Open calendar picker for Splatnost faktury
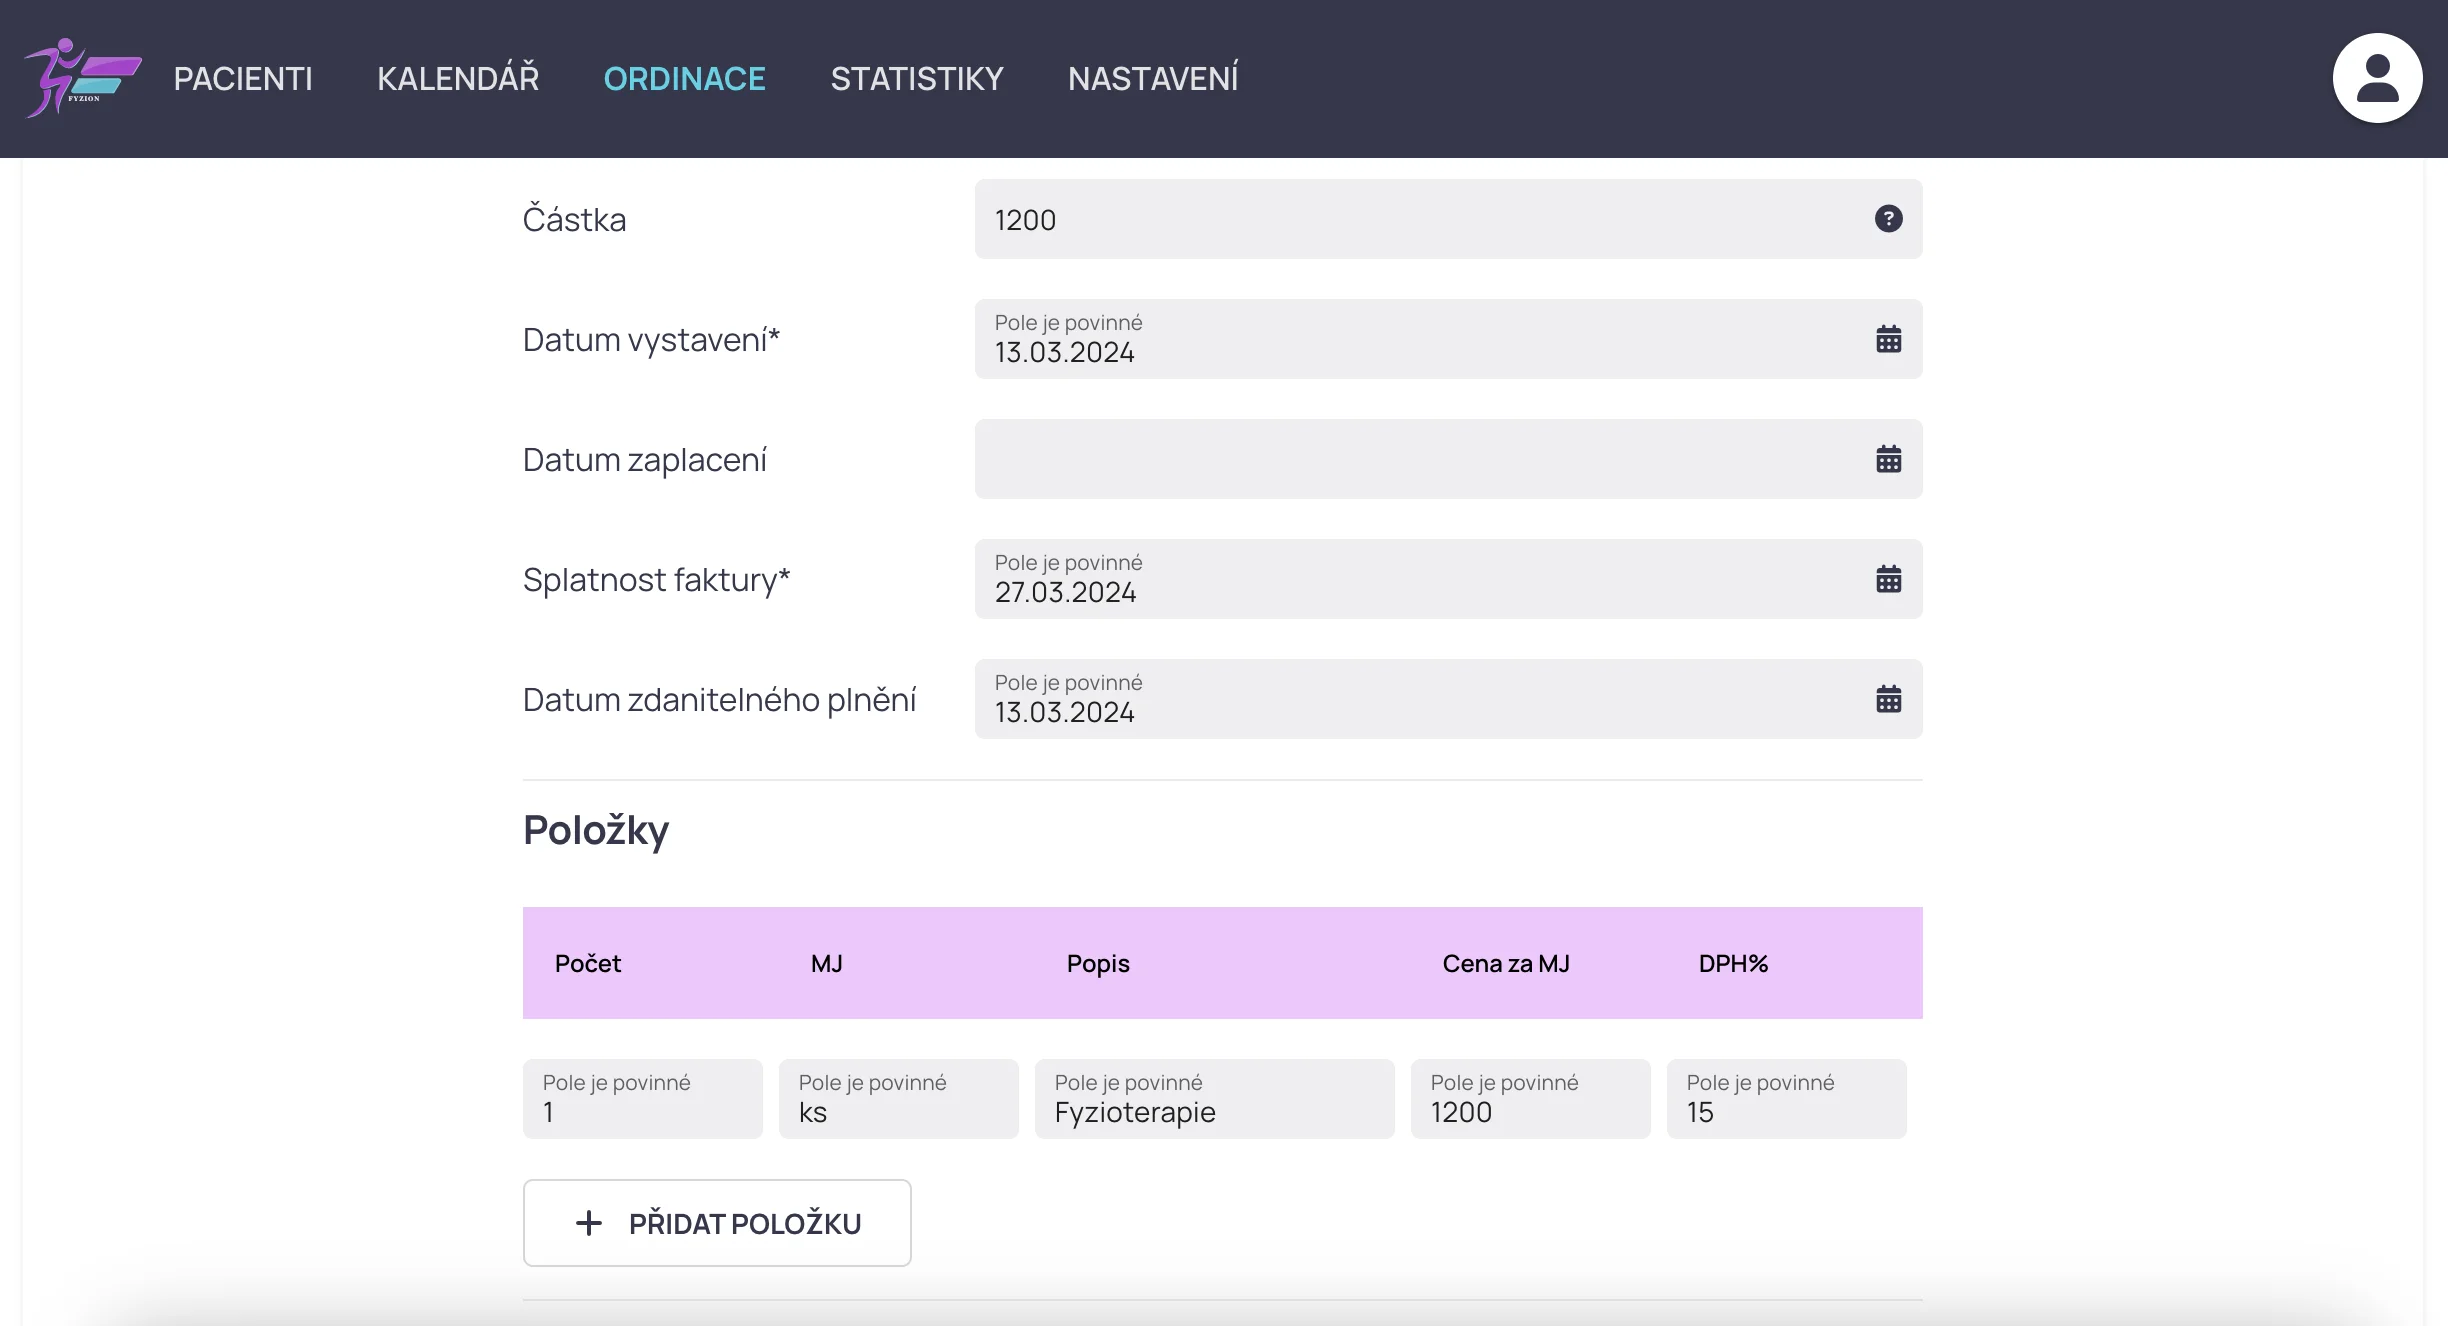 tap(1888, 579)
